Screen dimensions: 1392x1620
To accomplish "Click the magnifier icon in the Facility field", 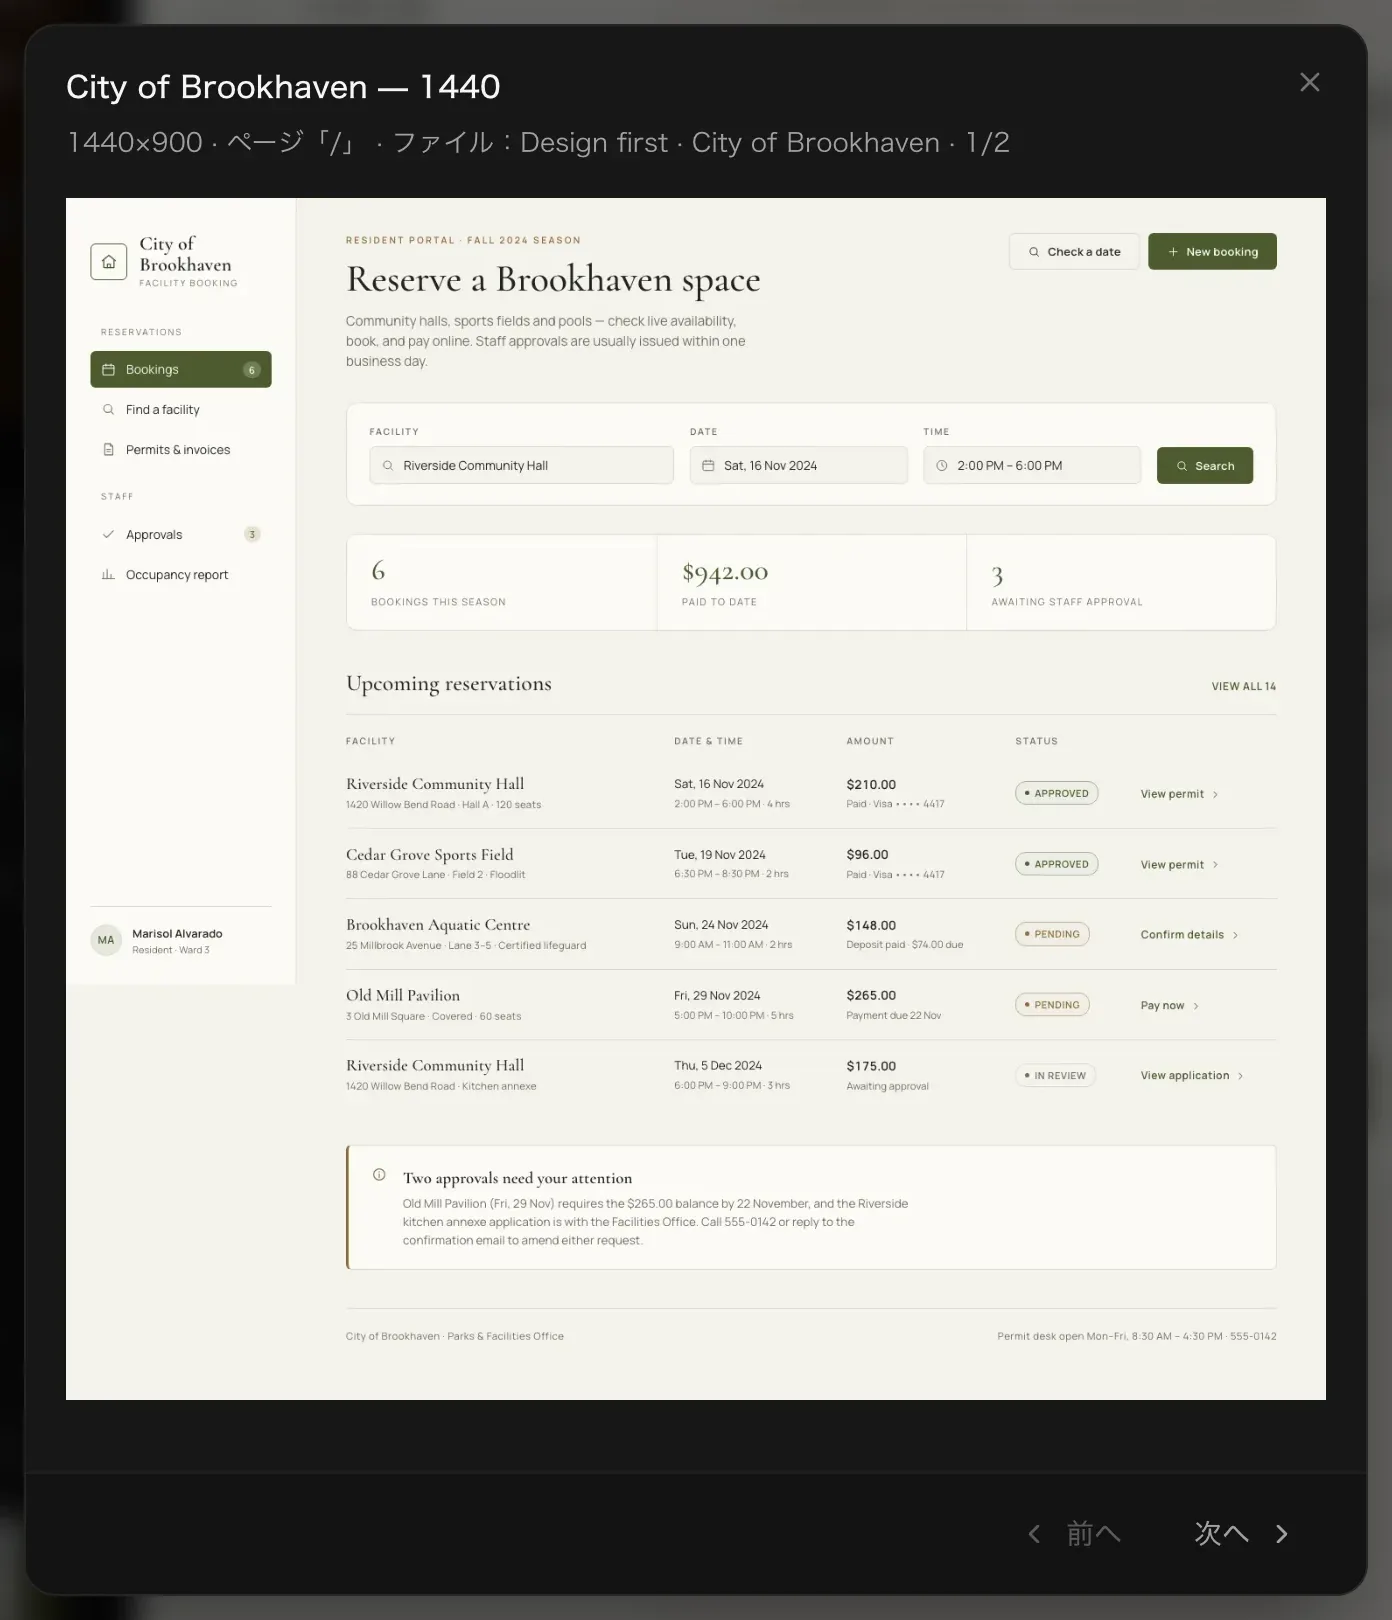I will tap(388, 466).
